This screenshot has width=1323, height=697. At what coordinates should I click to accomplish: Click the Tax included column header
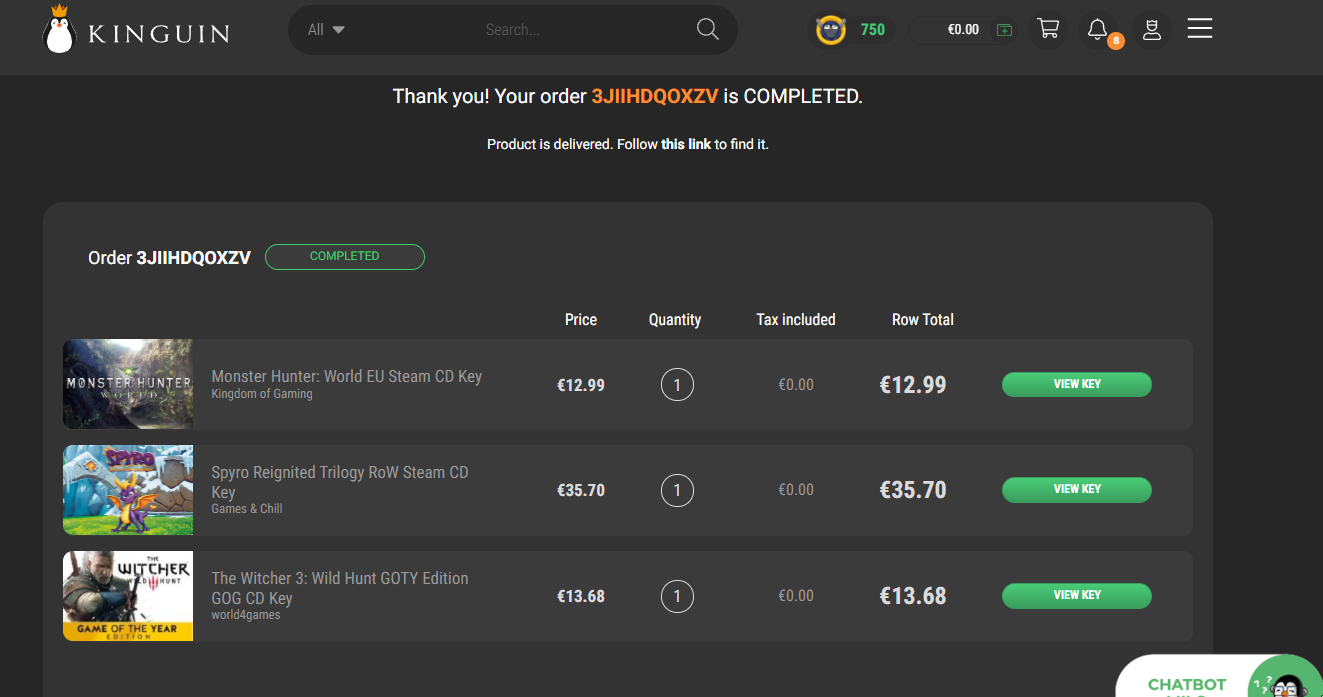click(x=796, y=320)
